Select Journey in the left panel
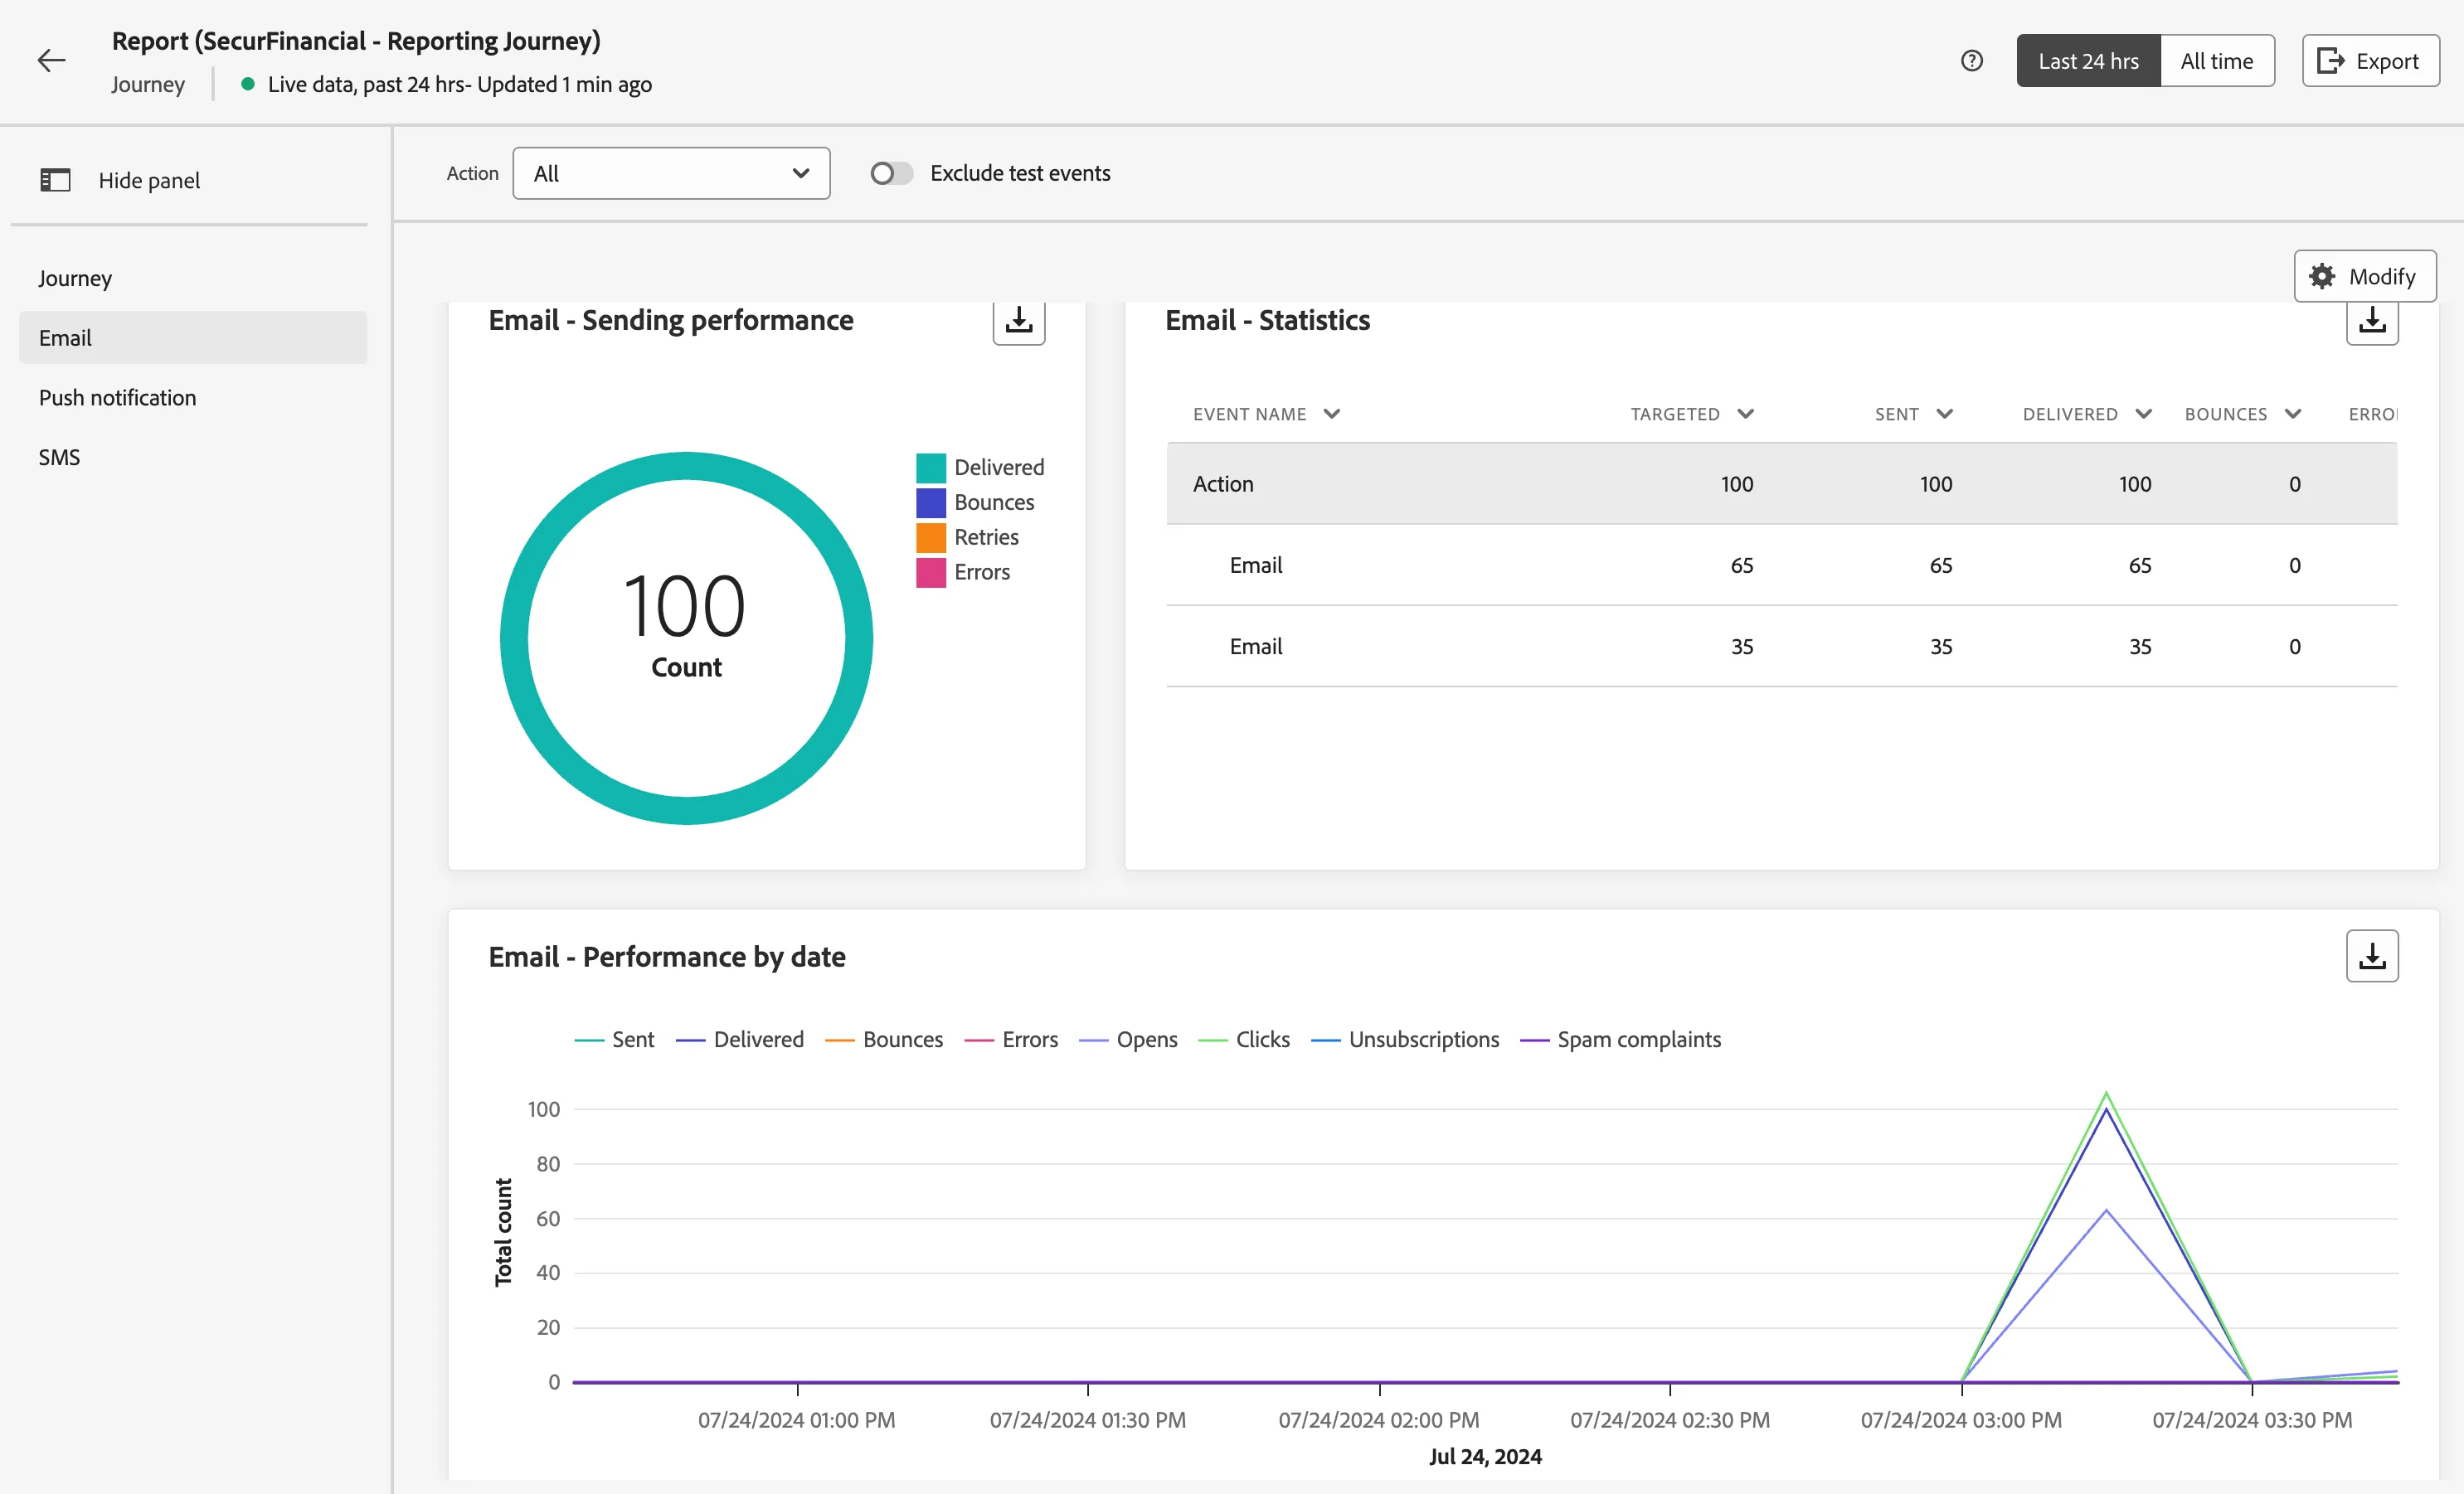 point(193,278)
